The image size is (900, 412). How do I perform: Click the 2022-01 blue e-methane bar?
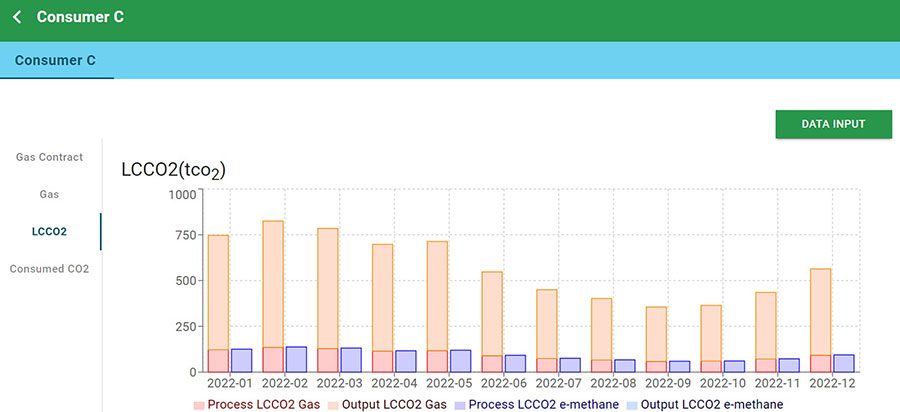242,360
